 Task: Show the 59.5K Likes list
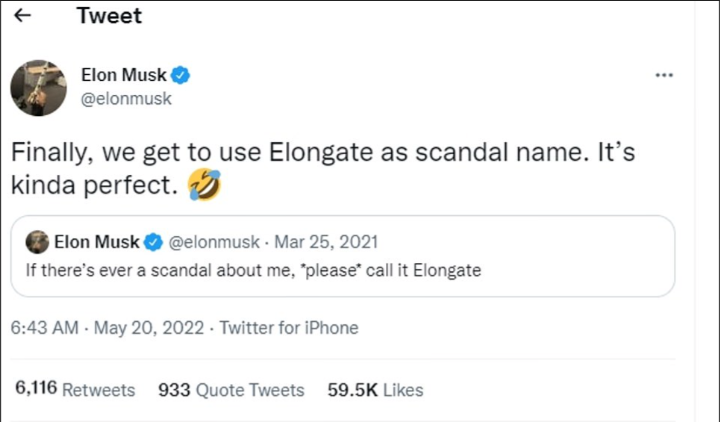pos(375,390)
